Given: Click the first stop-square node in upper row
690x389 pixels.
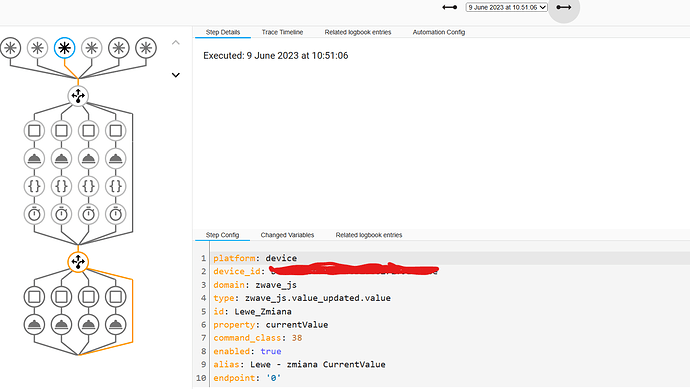Looking at the screenshot, I should 34,131.
